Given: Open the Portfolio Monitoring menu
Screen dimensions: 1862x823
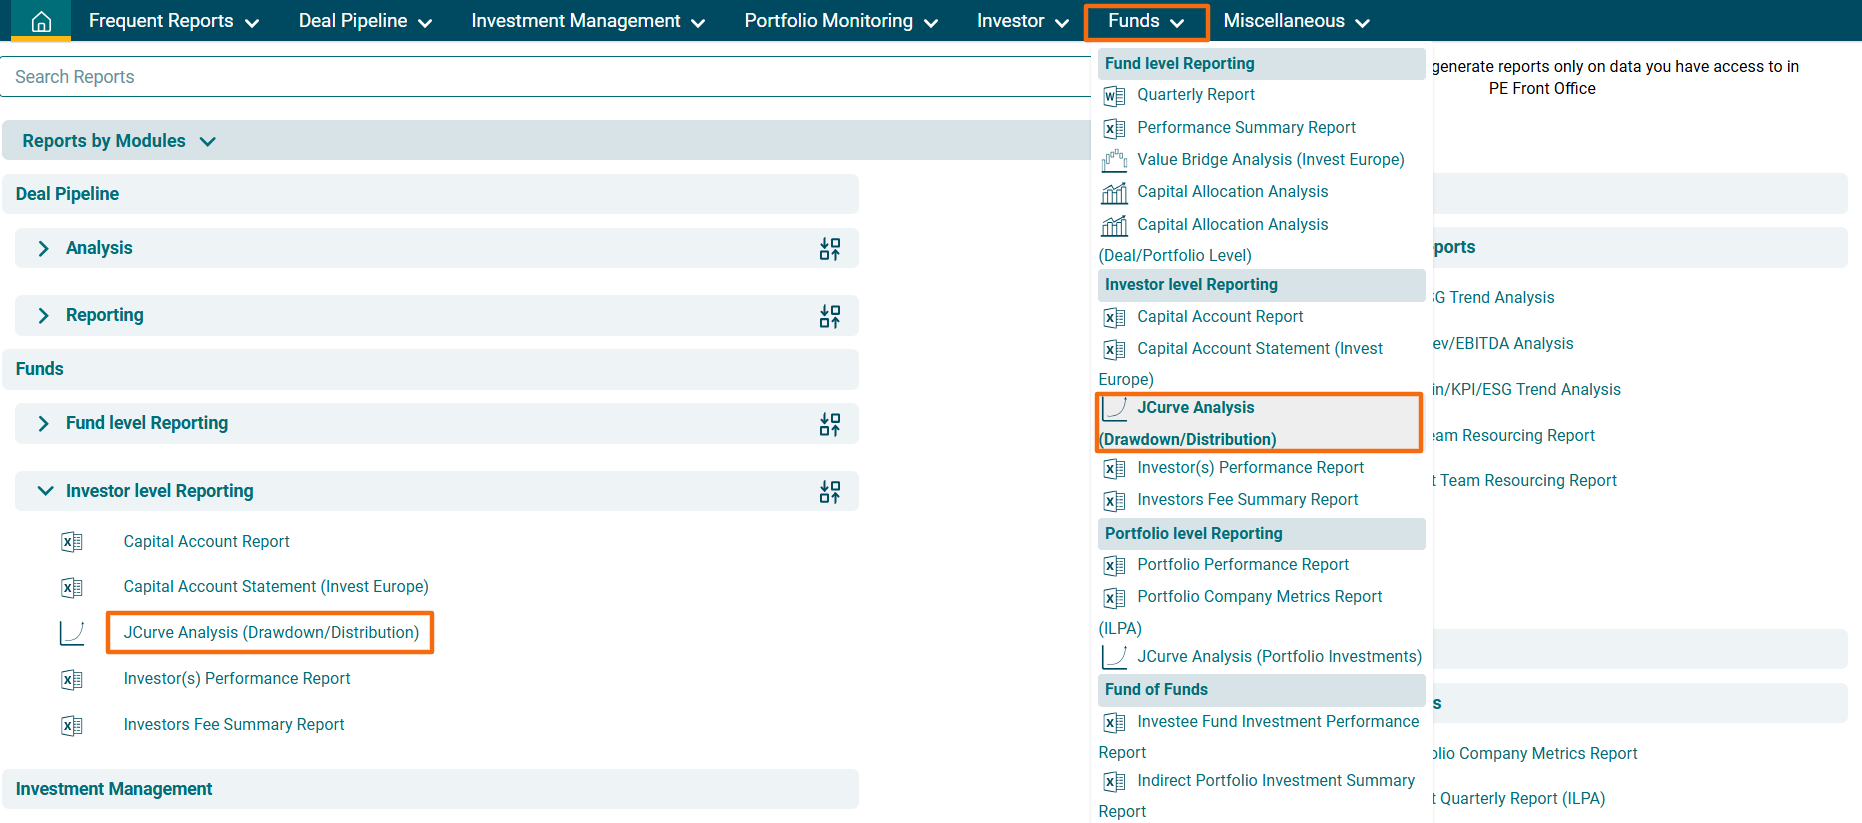Looking at the screenshot, I should click(840, 21).
